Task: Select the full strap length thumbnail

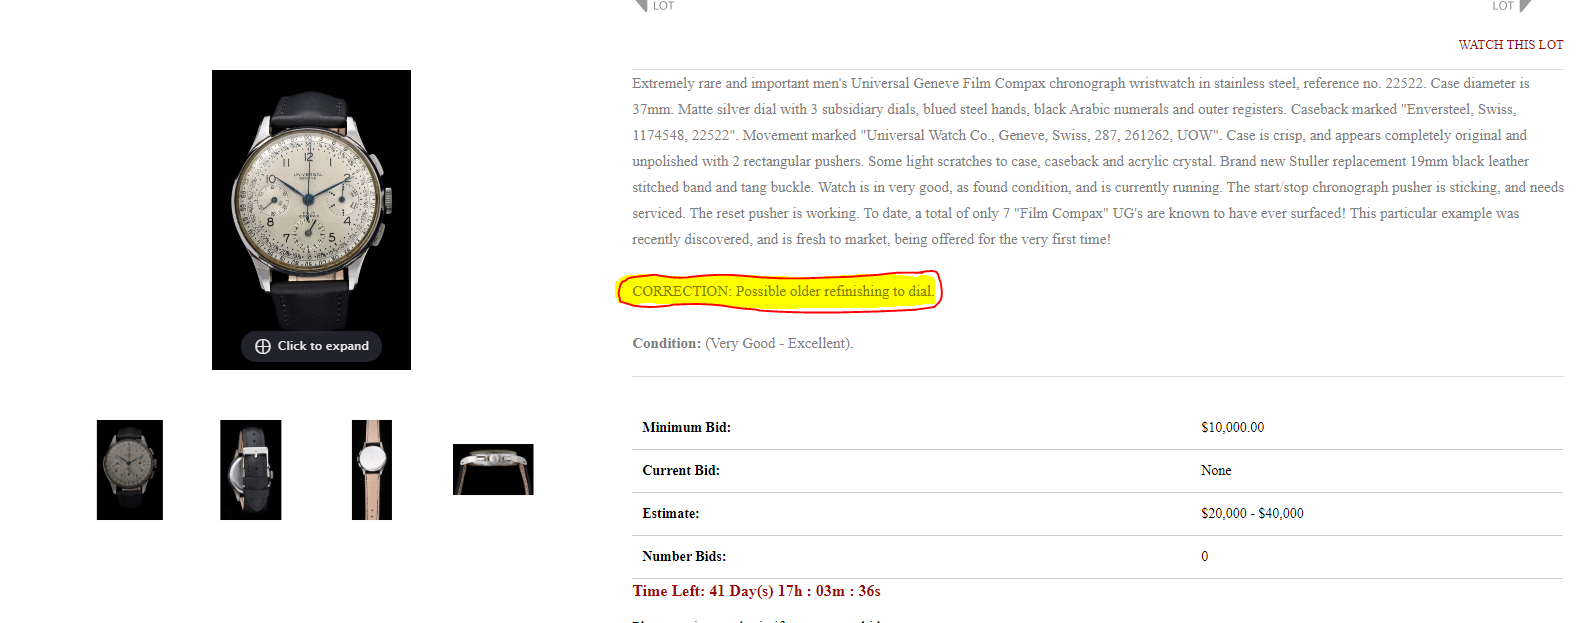Action: 372,470
